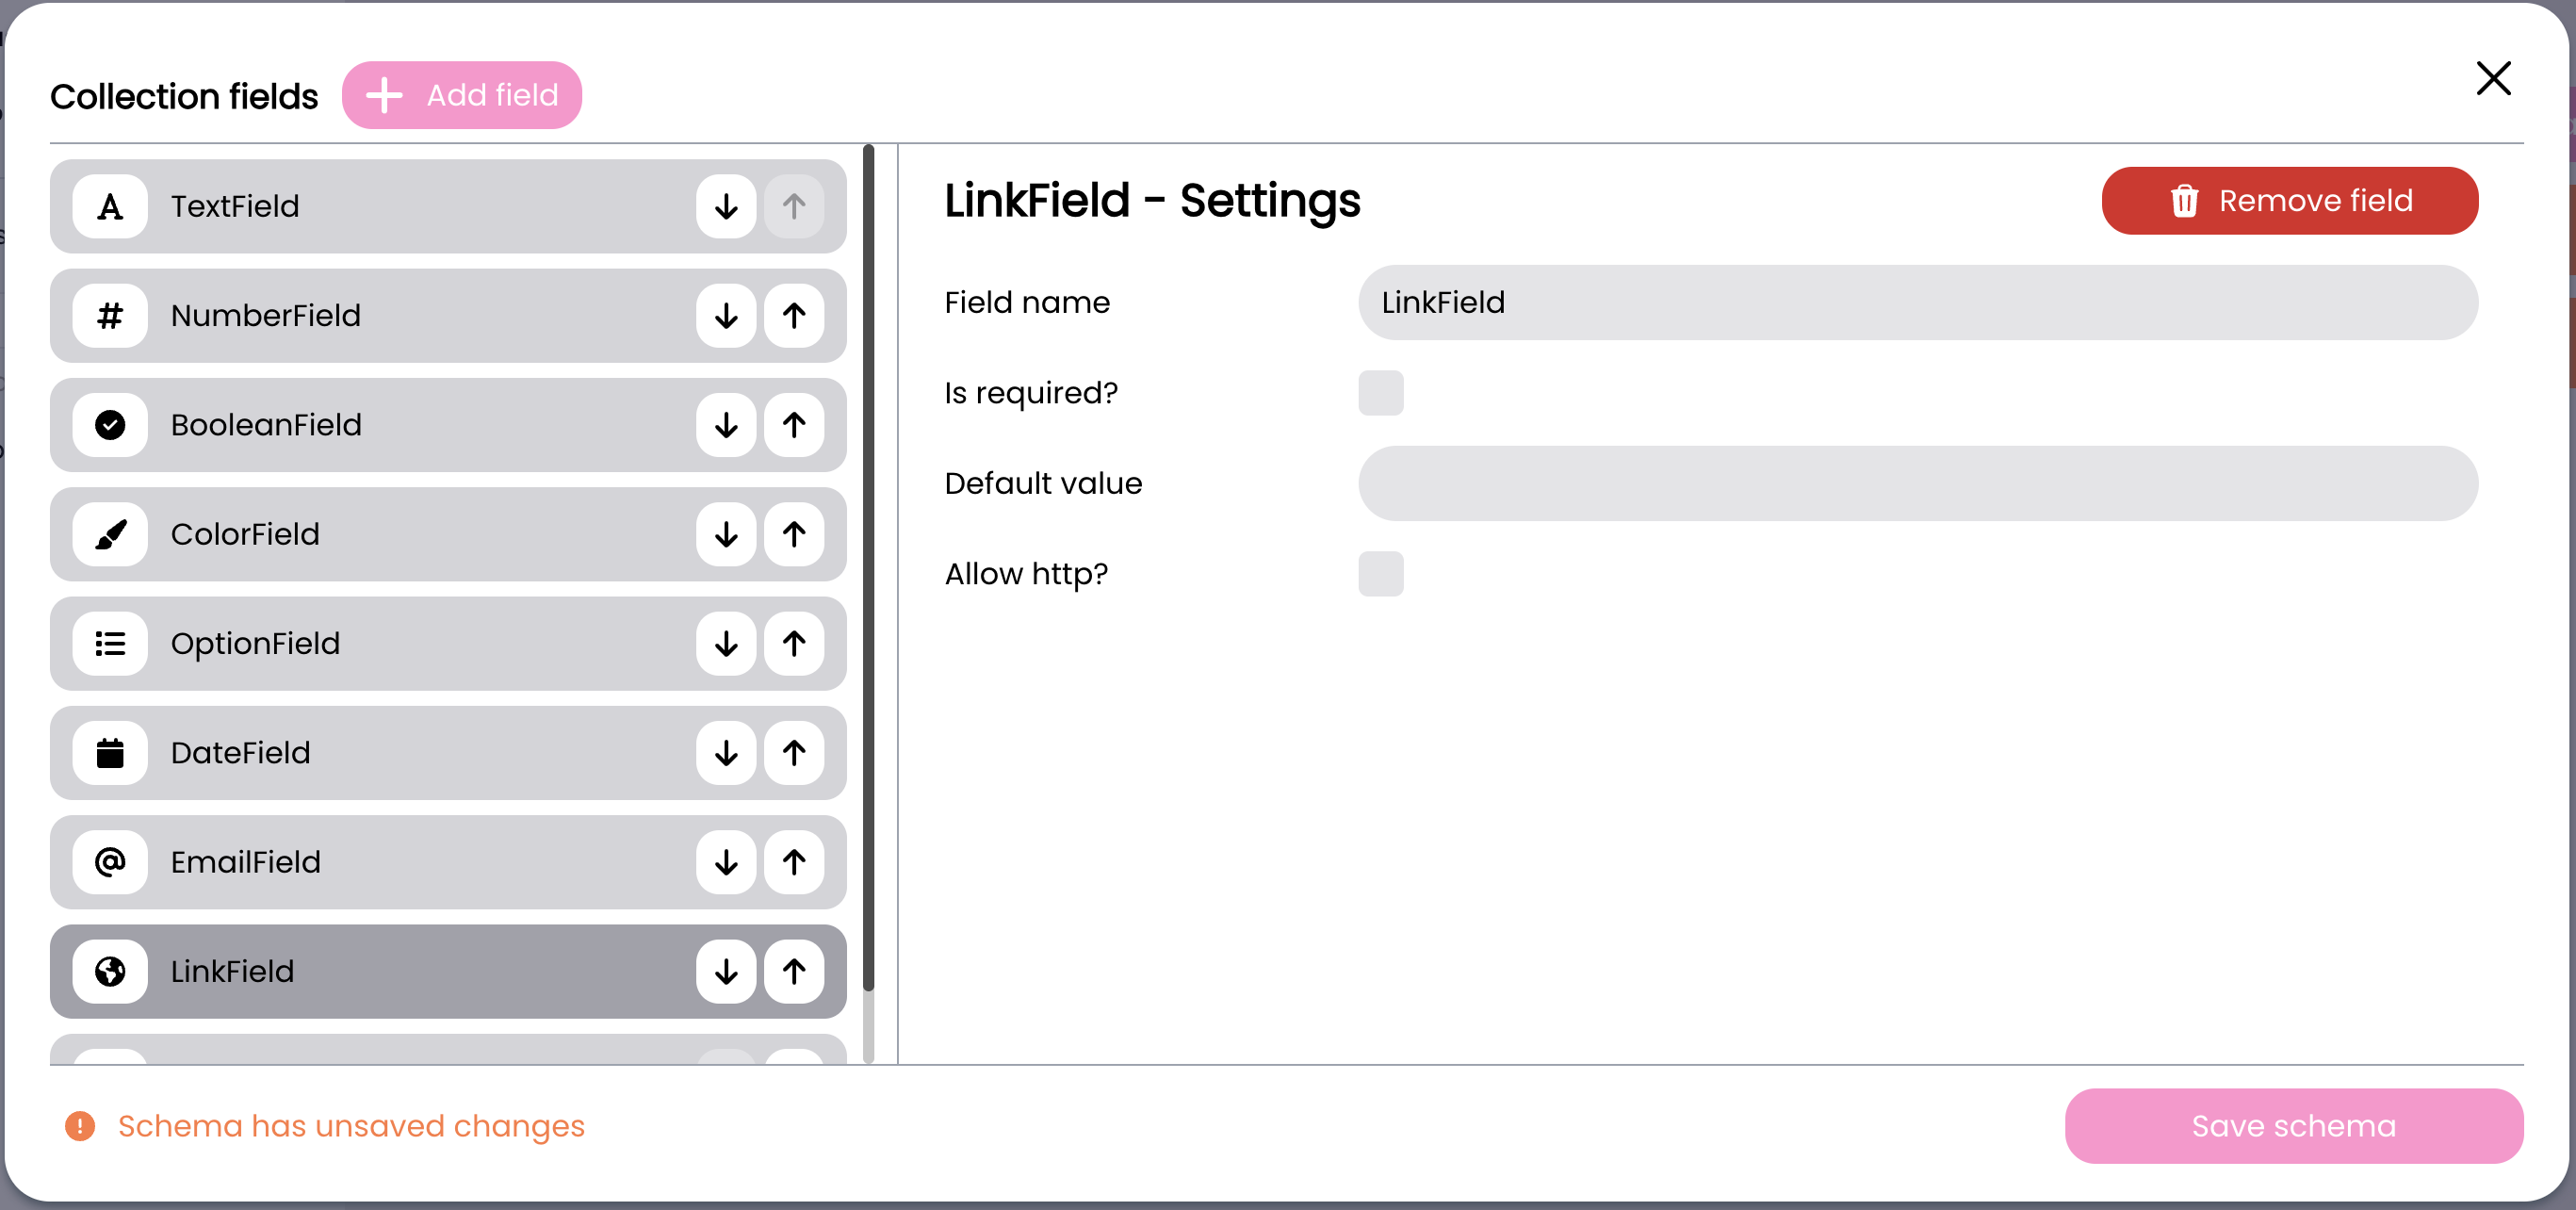The height and width of the screenshot is (1210, 2576).
Task: Move OptionField down in list
Action: click(x=726, y=644)
